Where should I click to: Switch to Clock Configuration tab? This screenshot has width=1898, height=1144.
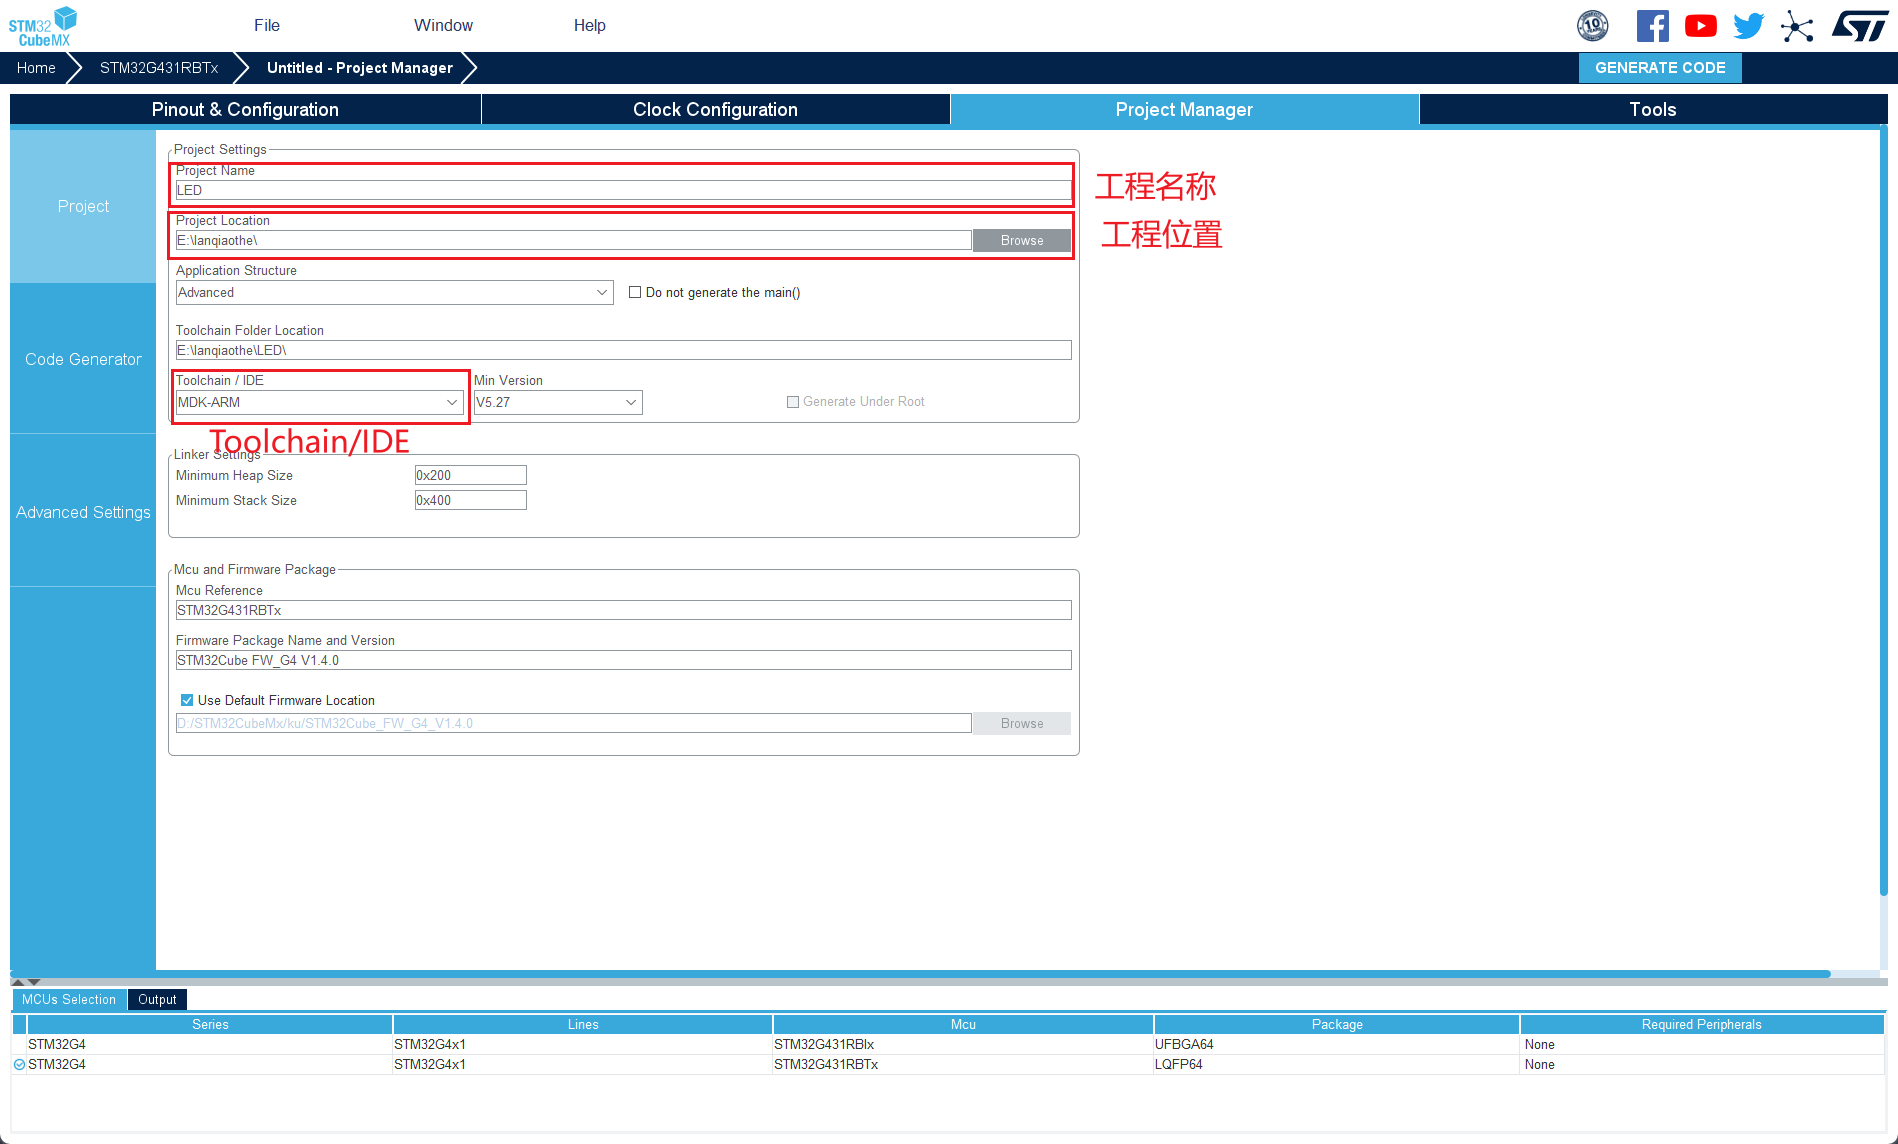[x=715, y=110]
